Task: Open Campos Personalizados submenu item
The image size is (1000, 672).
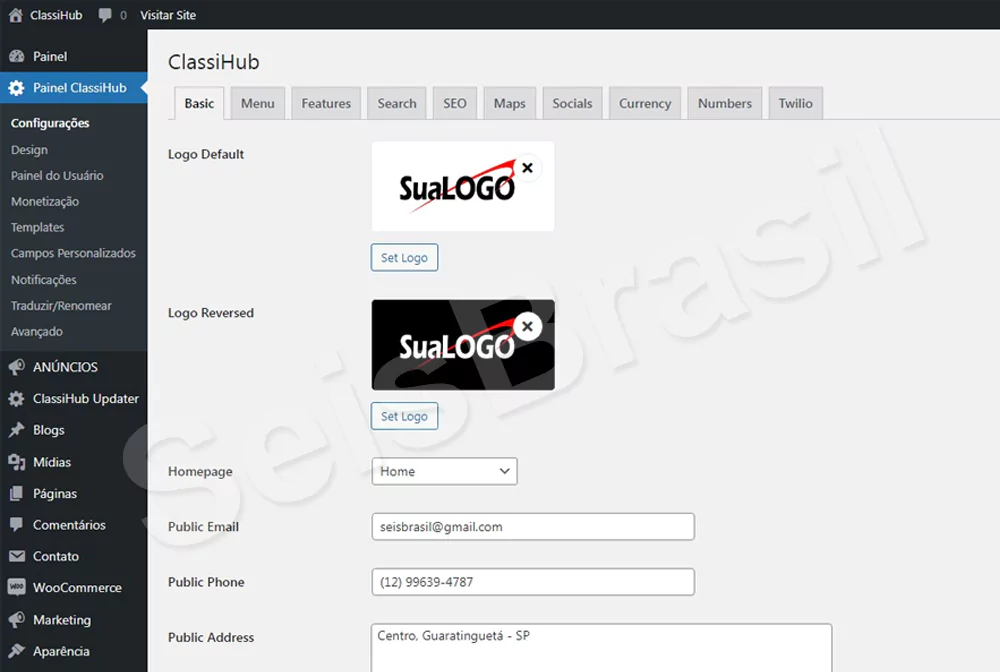Action: pyautogui.click(x=73, y=253)
